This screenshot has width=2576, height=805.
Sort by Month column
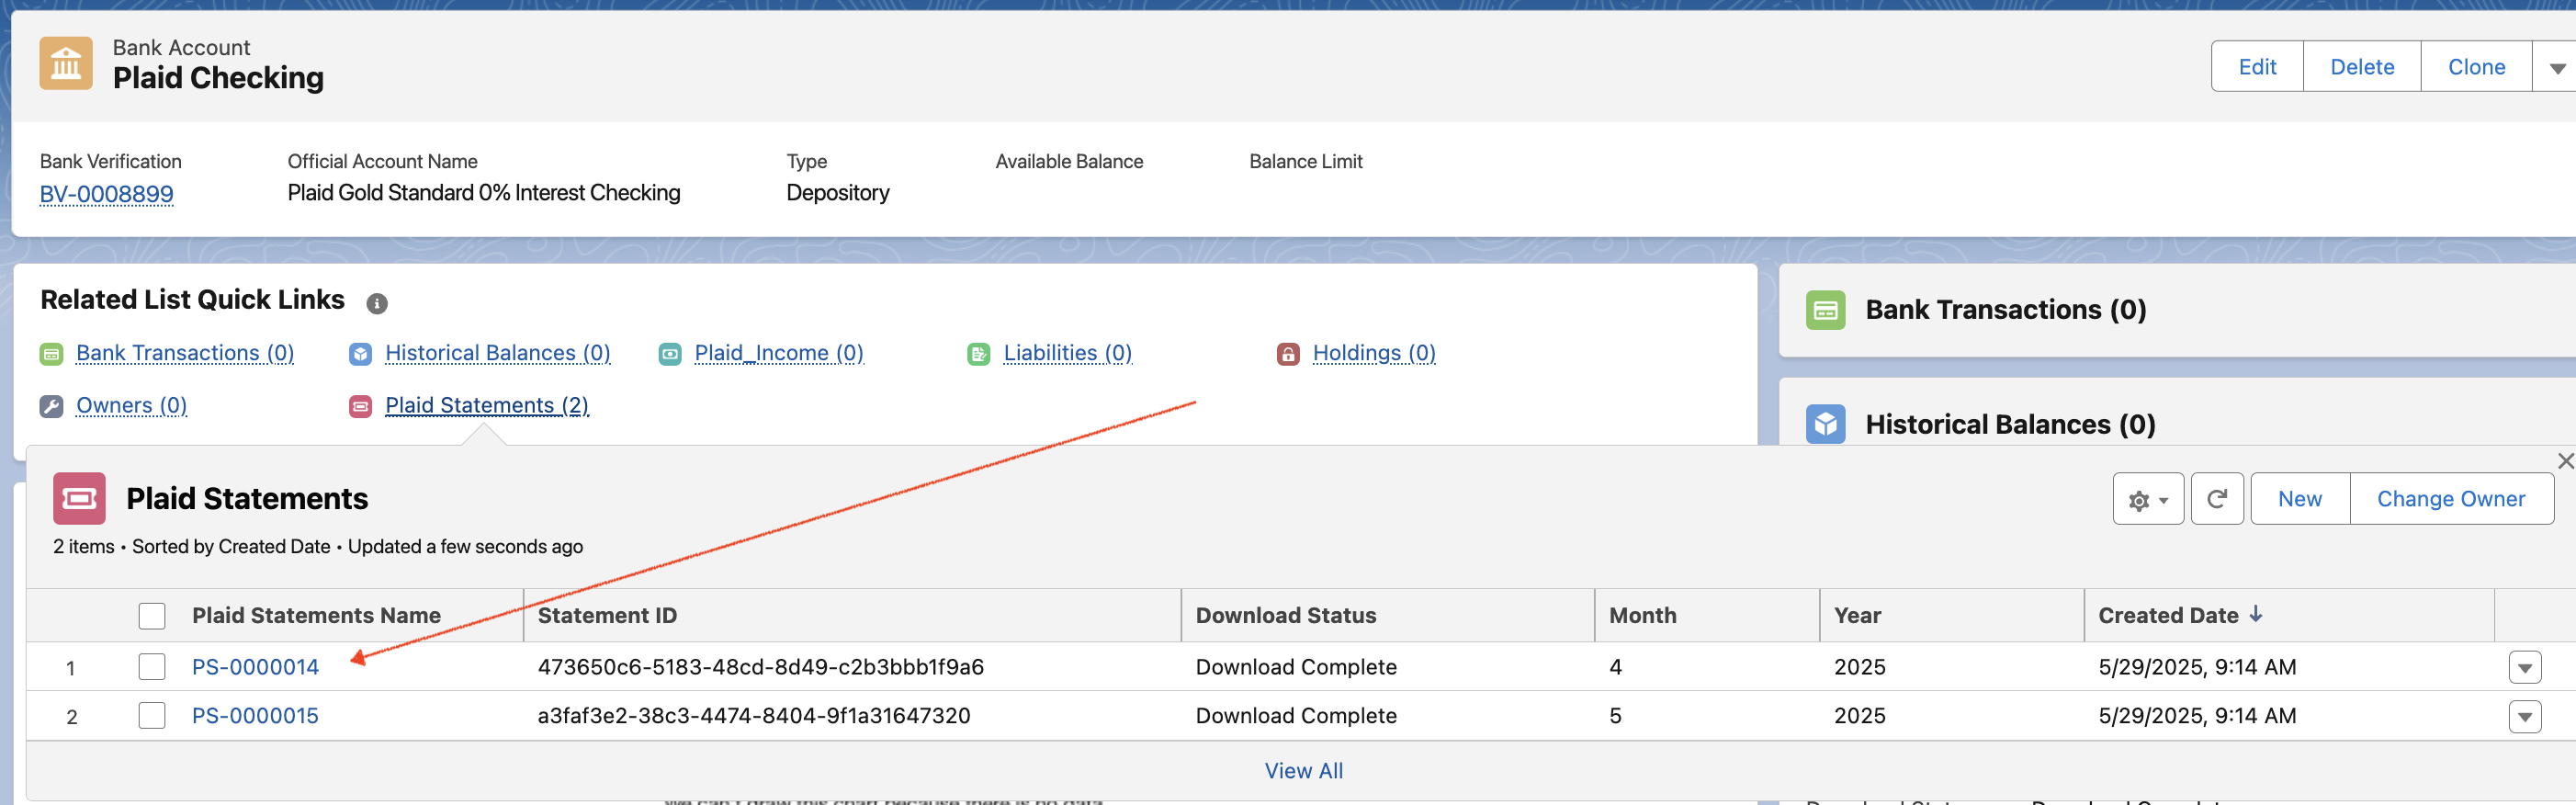pos(1643,616)
